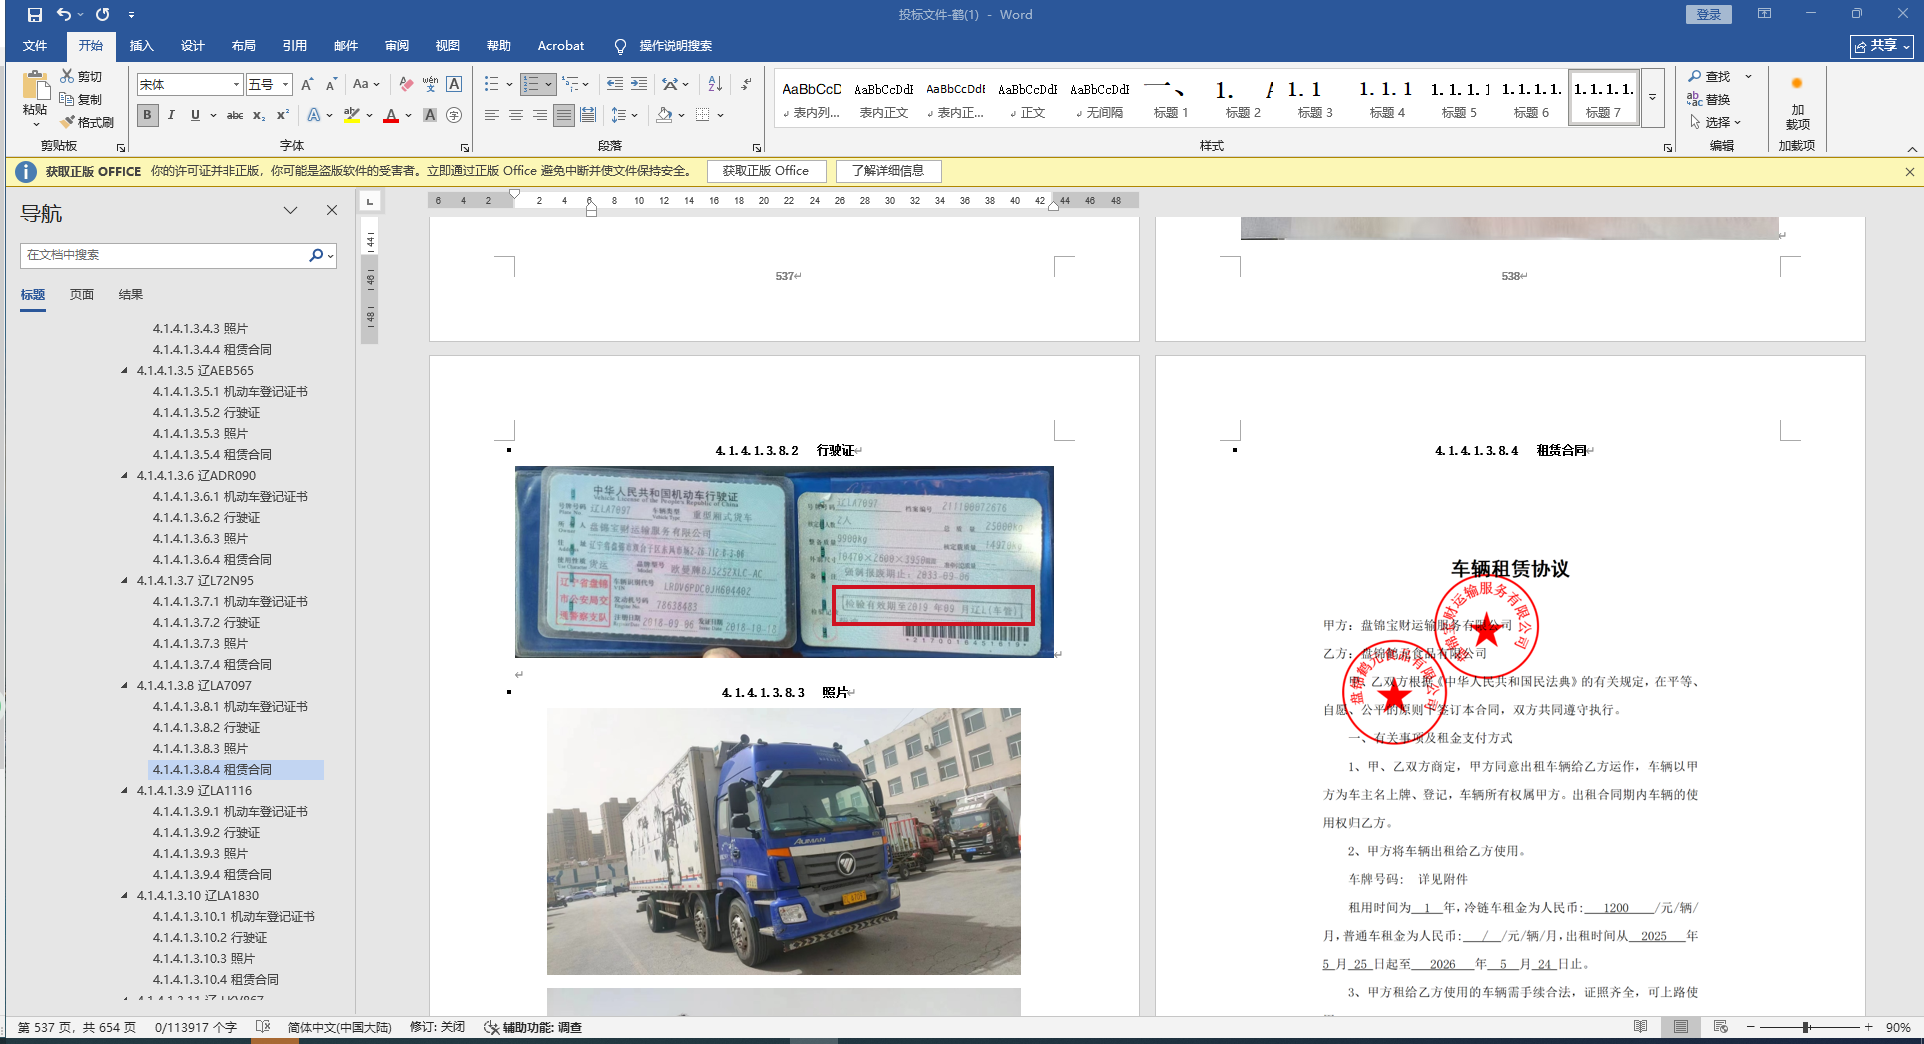Open the font size dropdown (五号)
Screen dimensions: 1924x1044
[x=285, y=85]
